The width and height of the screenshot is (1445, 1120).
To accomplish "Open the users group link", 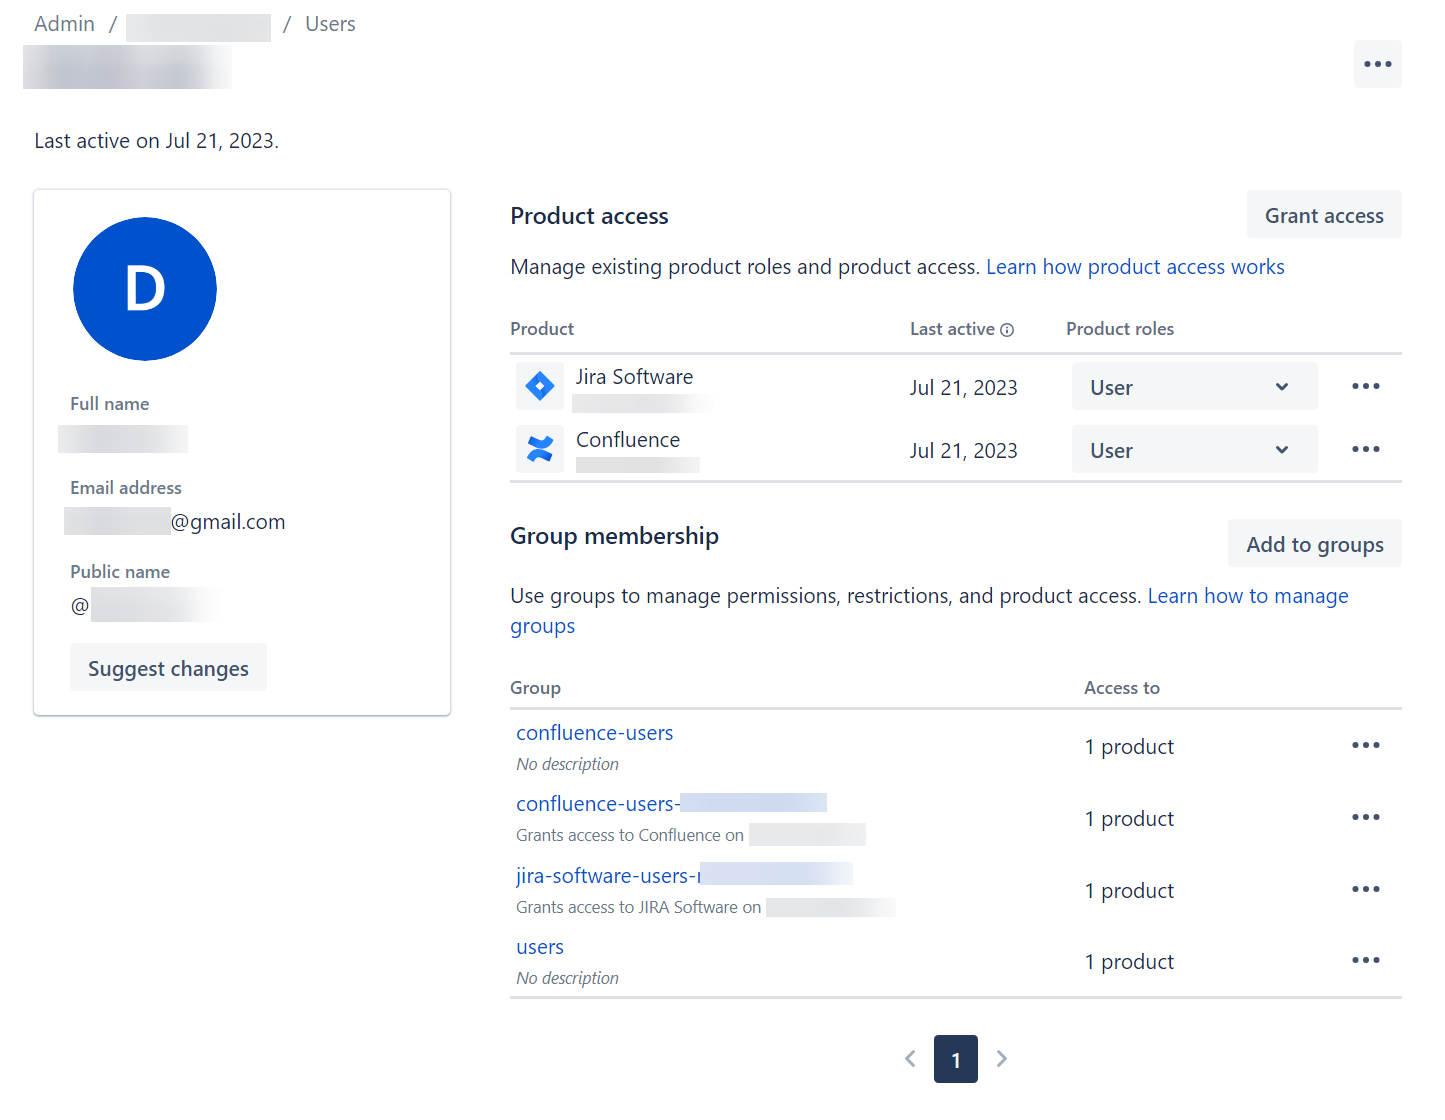I will pyautogui.click(x=539, y=946).
